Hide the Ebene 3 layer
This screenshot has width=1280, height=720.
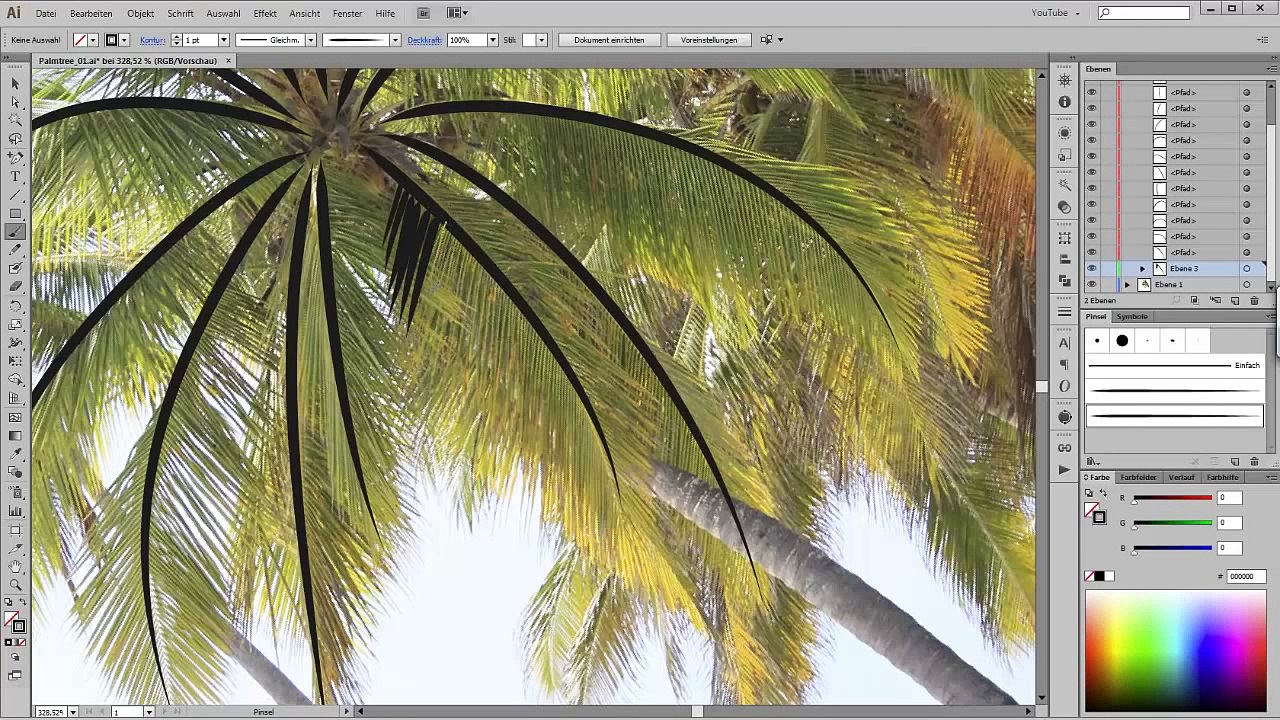point(1091,269)
